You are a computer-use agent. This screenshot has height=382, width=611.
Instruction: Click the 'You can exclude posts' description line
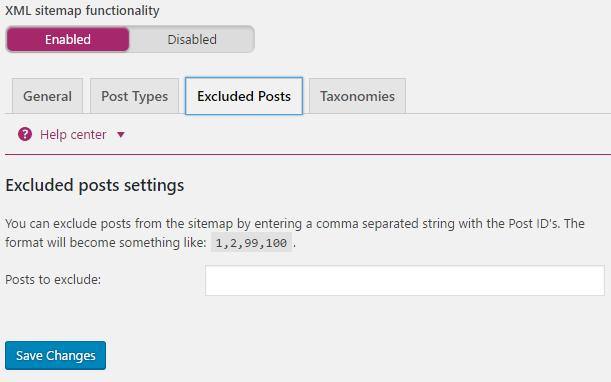point(295,224)
